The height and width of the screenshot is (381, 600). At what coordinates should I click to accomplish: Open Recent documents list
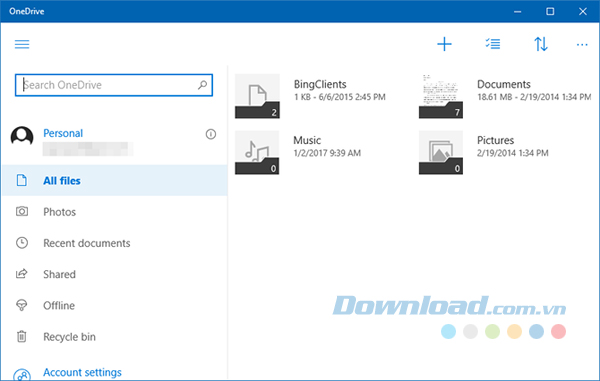pos(115,243)
